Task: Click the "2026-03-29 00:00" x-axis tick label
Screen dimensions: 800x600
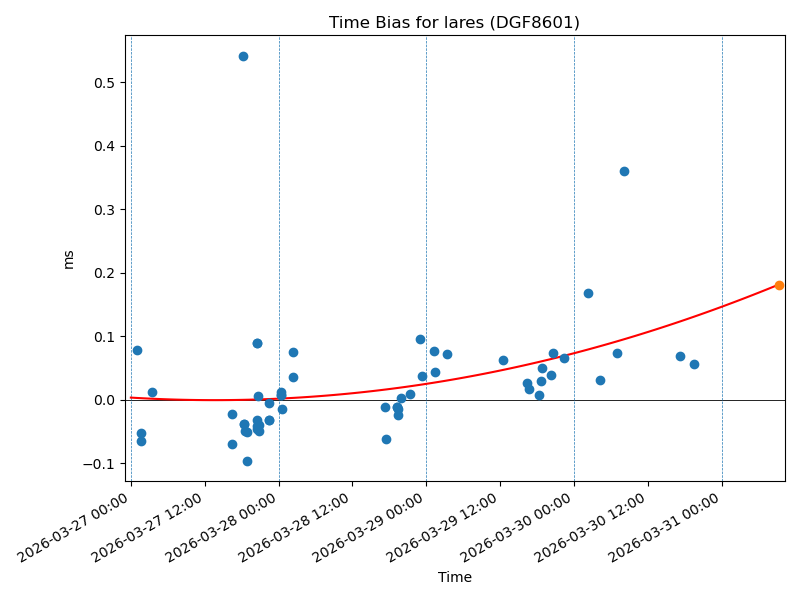Action: tap(372, 528)
